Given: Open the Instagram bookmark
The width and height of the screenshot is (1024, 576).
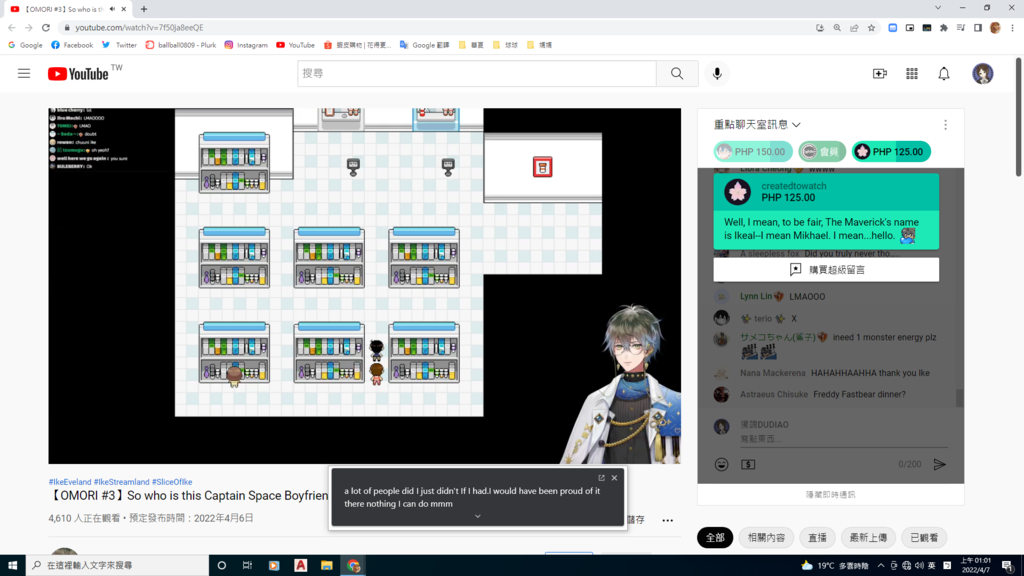Looking at the screenshot, I should point(246,45).
